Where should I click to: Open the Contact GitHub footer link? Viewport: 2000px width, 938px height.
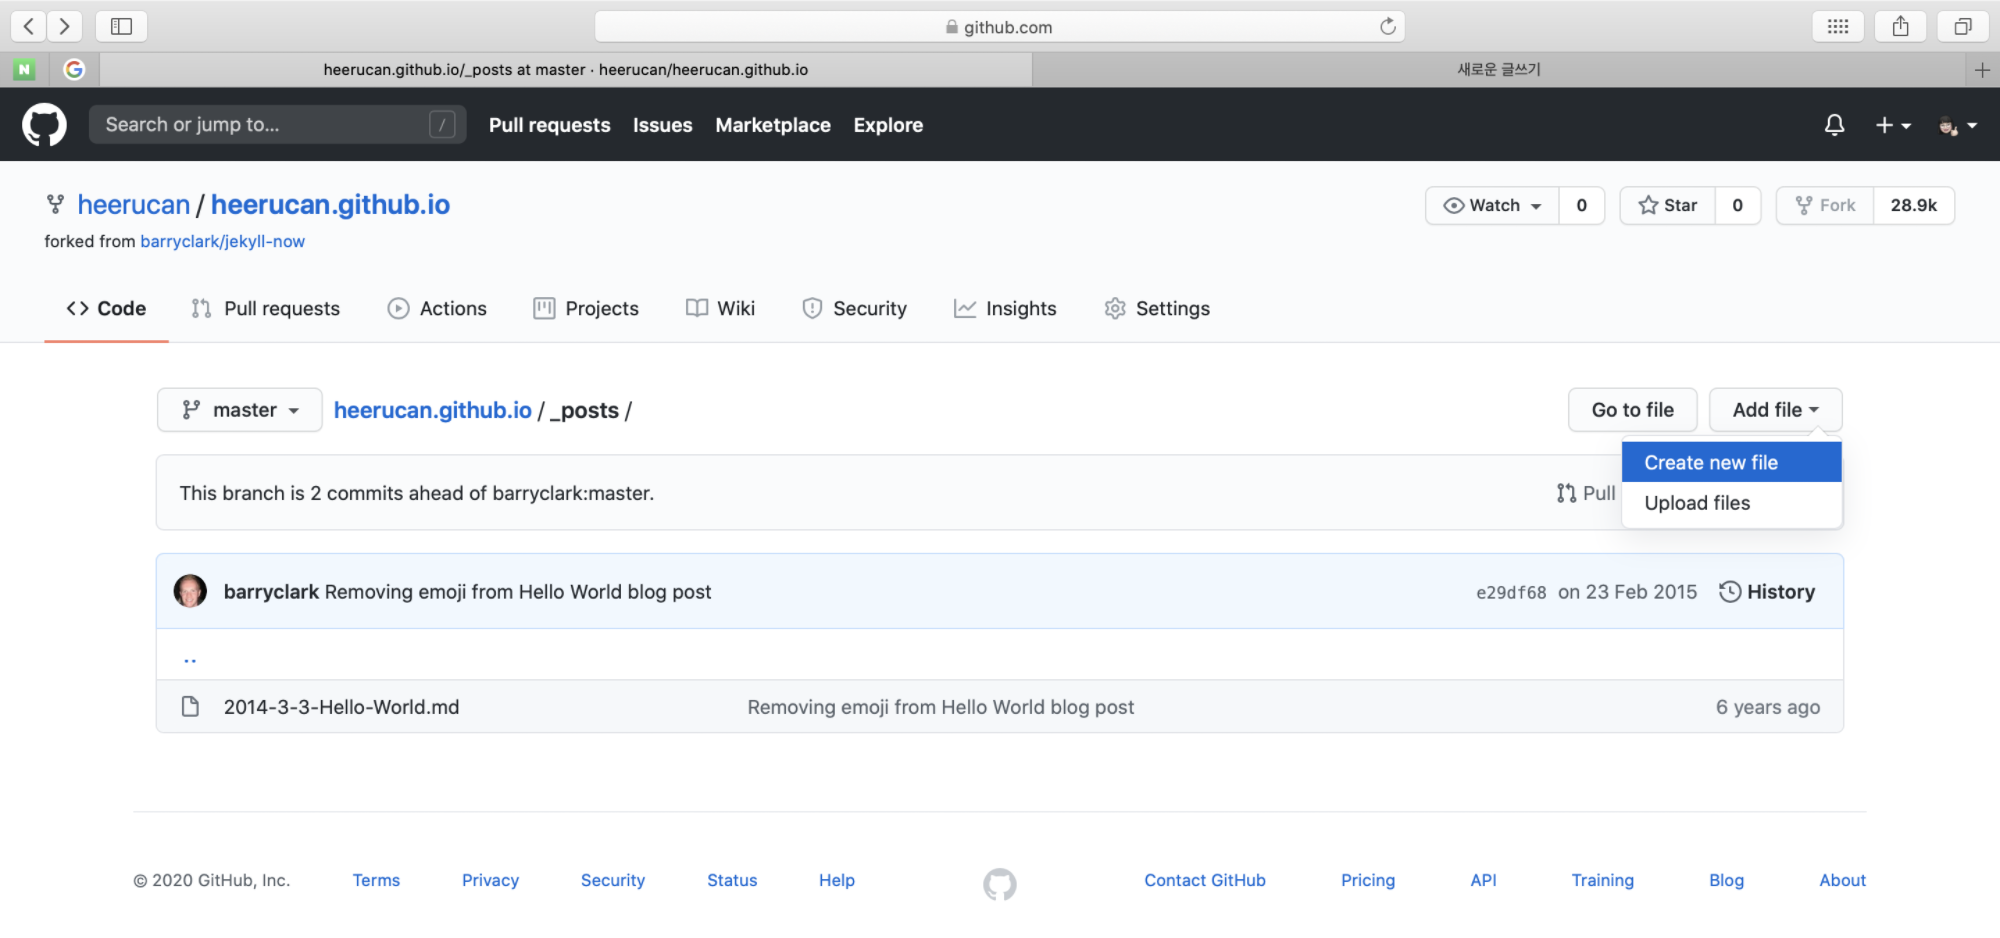(1205, 880)
